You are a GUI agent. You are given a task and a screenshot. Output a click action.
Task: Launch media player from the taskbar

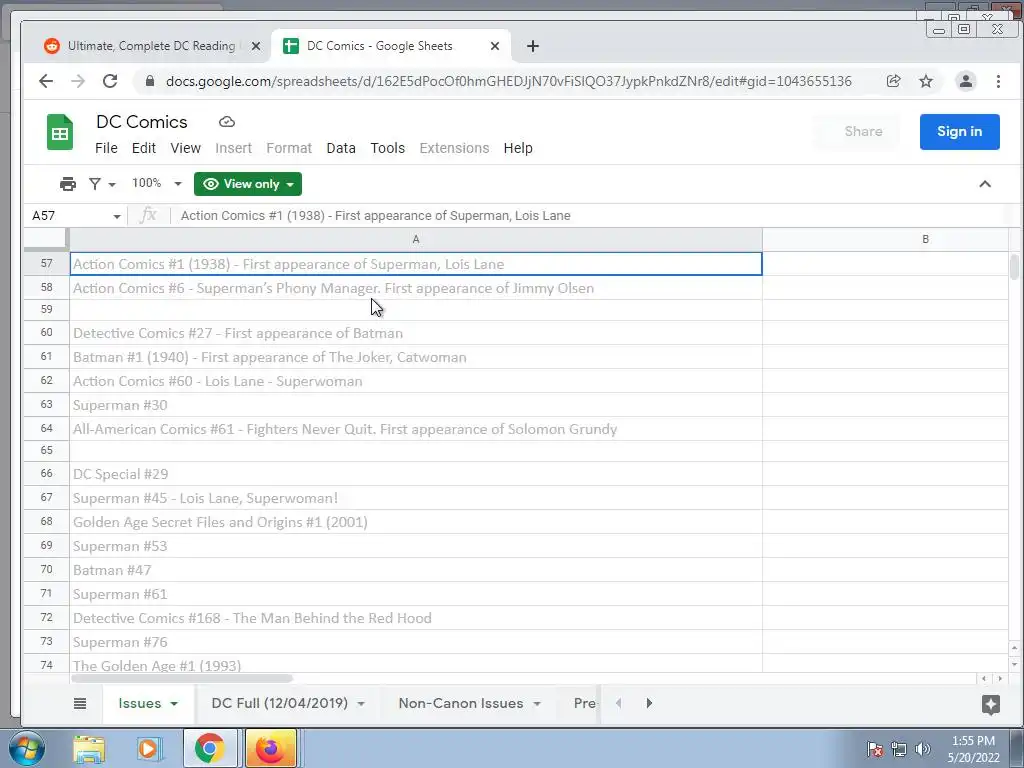(x=149, y=748)
